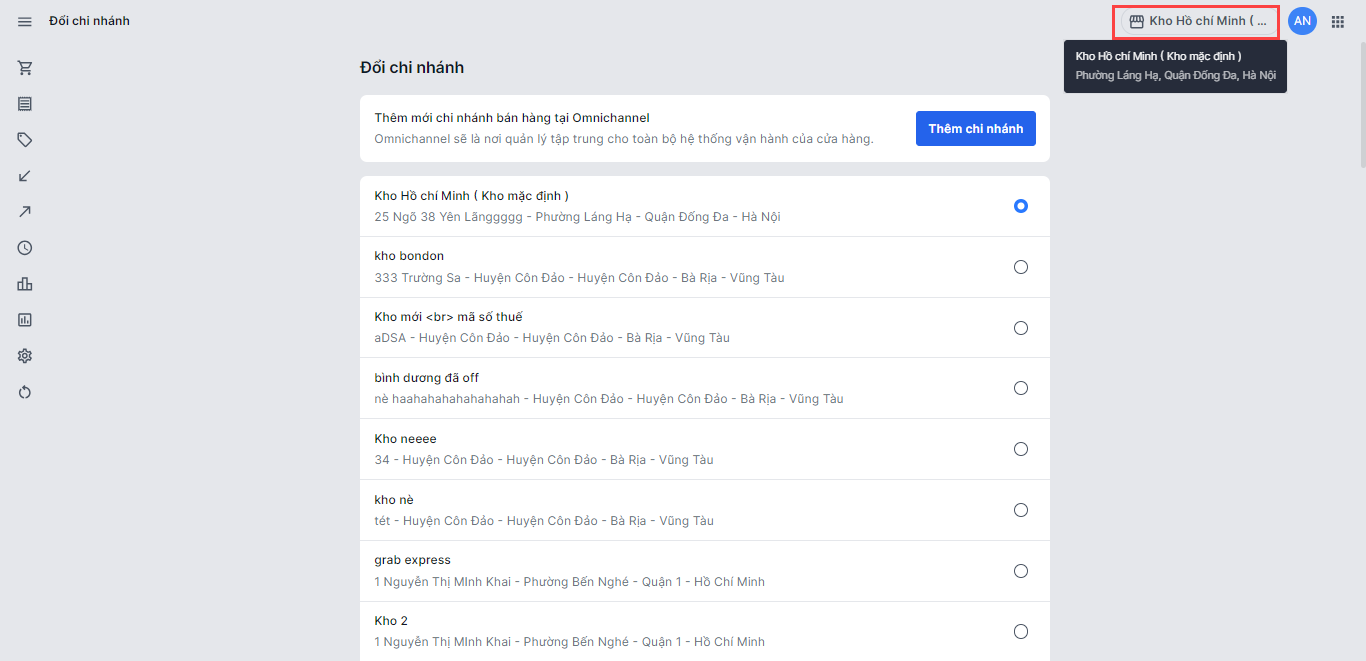The image size is (1366, 661).
Task: Open the apps grid icon
Action: pos(1338,21)
